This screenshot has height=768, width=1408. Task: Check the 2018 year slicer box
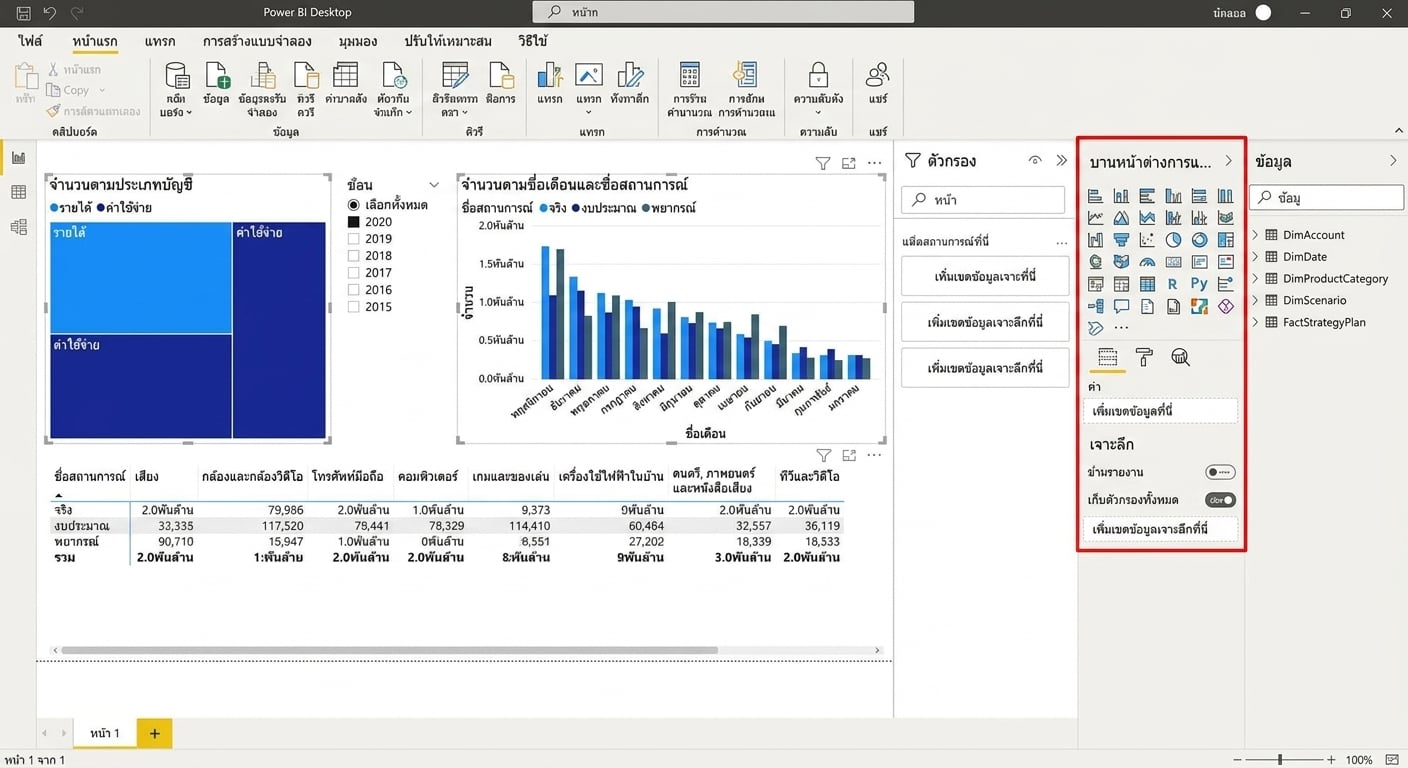click(353, 256)
